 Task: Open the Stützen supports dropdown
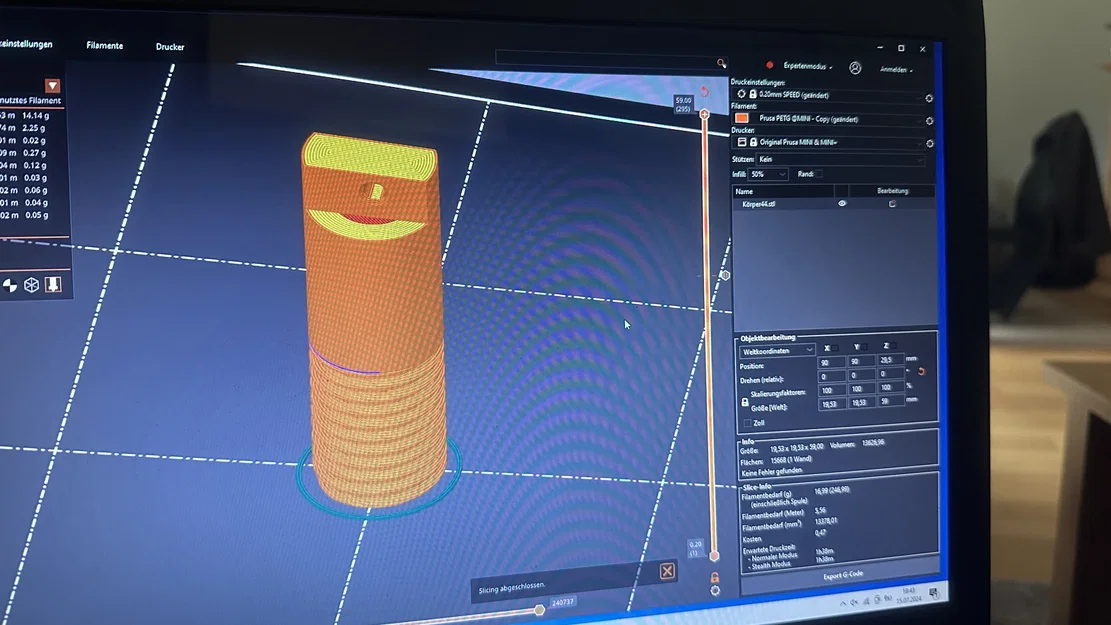(840, 160)
